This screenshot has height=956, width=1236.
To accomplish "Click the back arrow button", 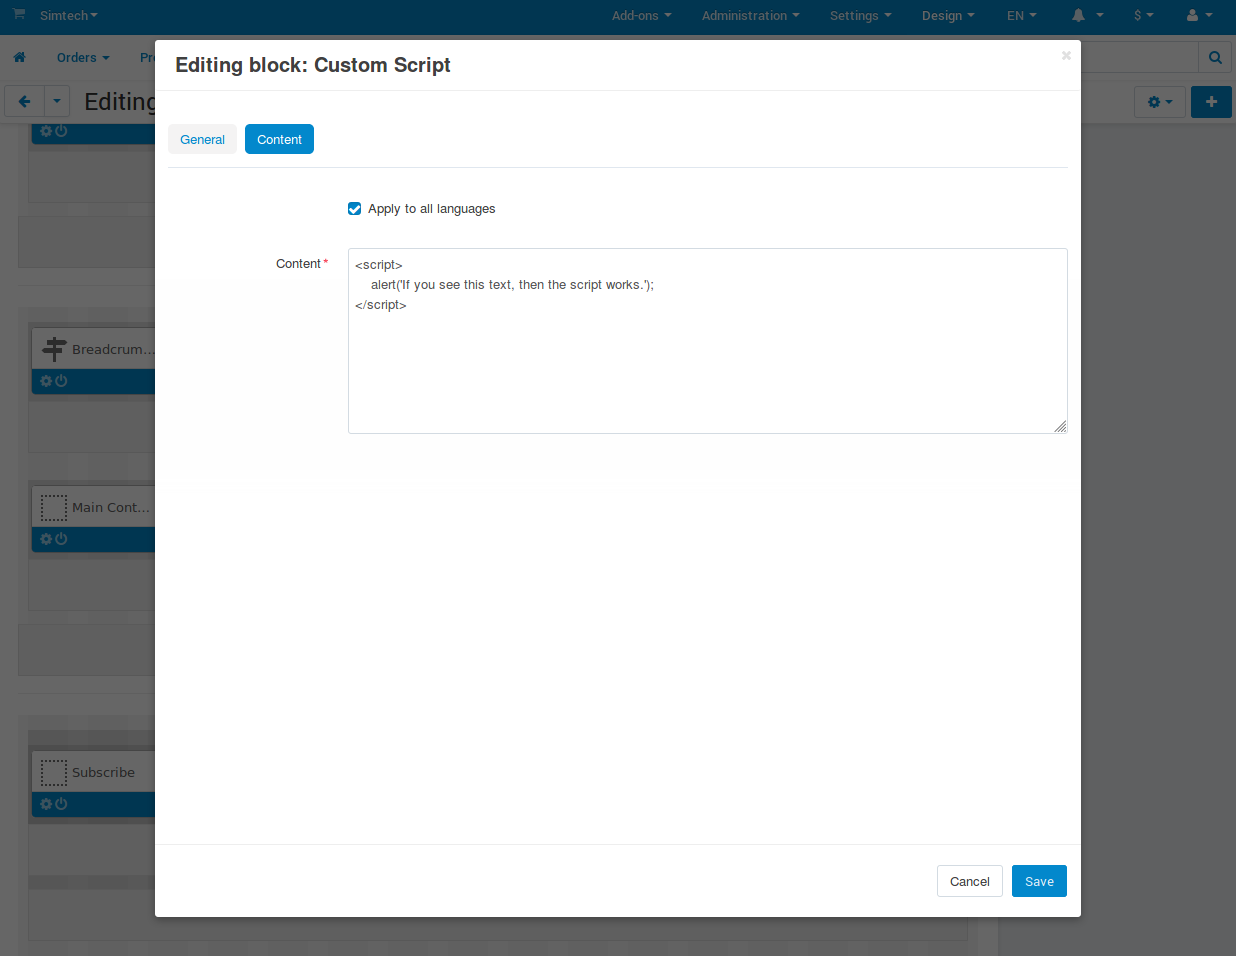I will click(25, 102).
